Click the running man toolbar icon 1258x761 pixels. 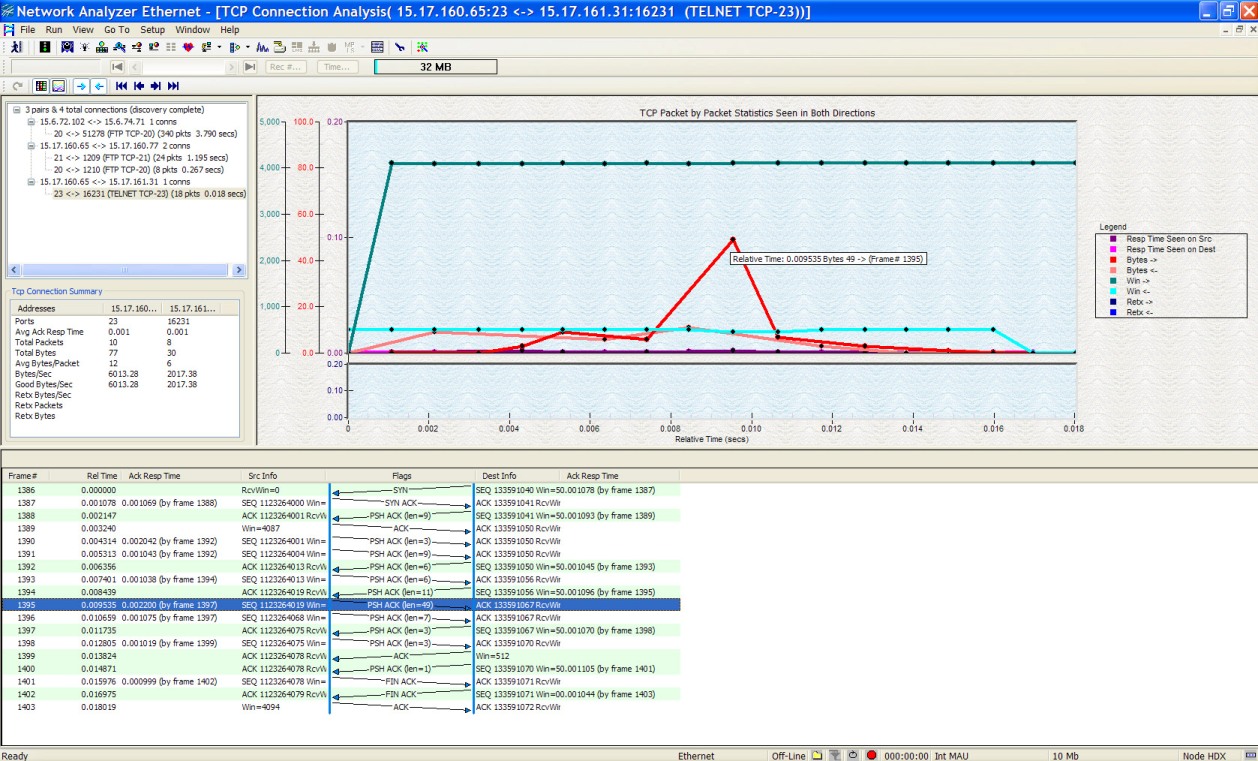click(16, 47)
